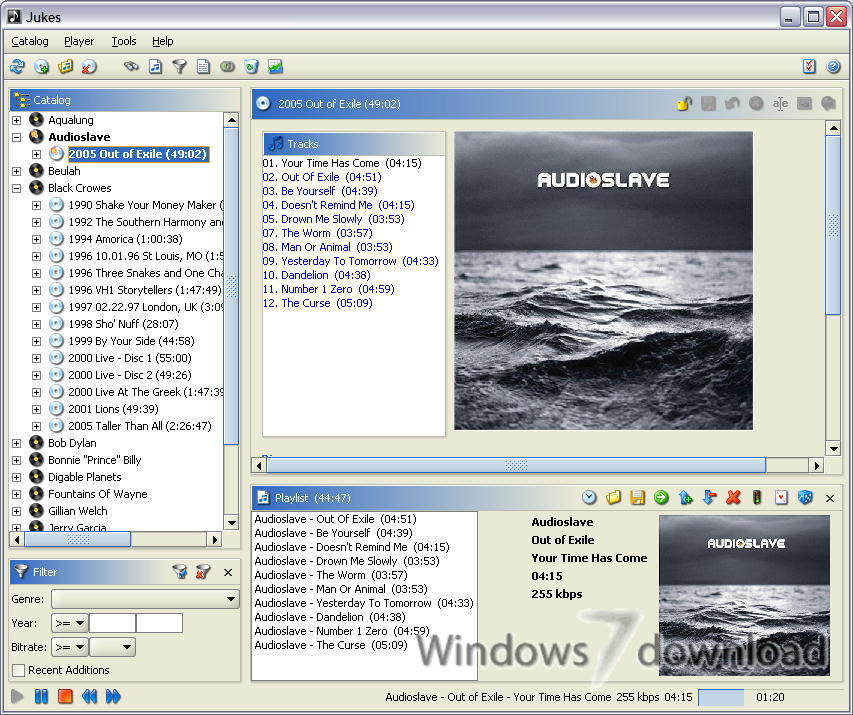853x715 pixels.
Task: Click the green arrow icon in Playlist toolbar
Action: pyautogui.click(x=661, y=497)
